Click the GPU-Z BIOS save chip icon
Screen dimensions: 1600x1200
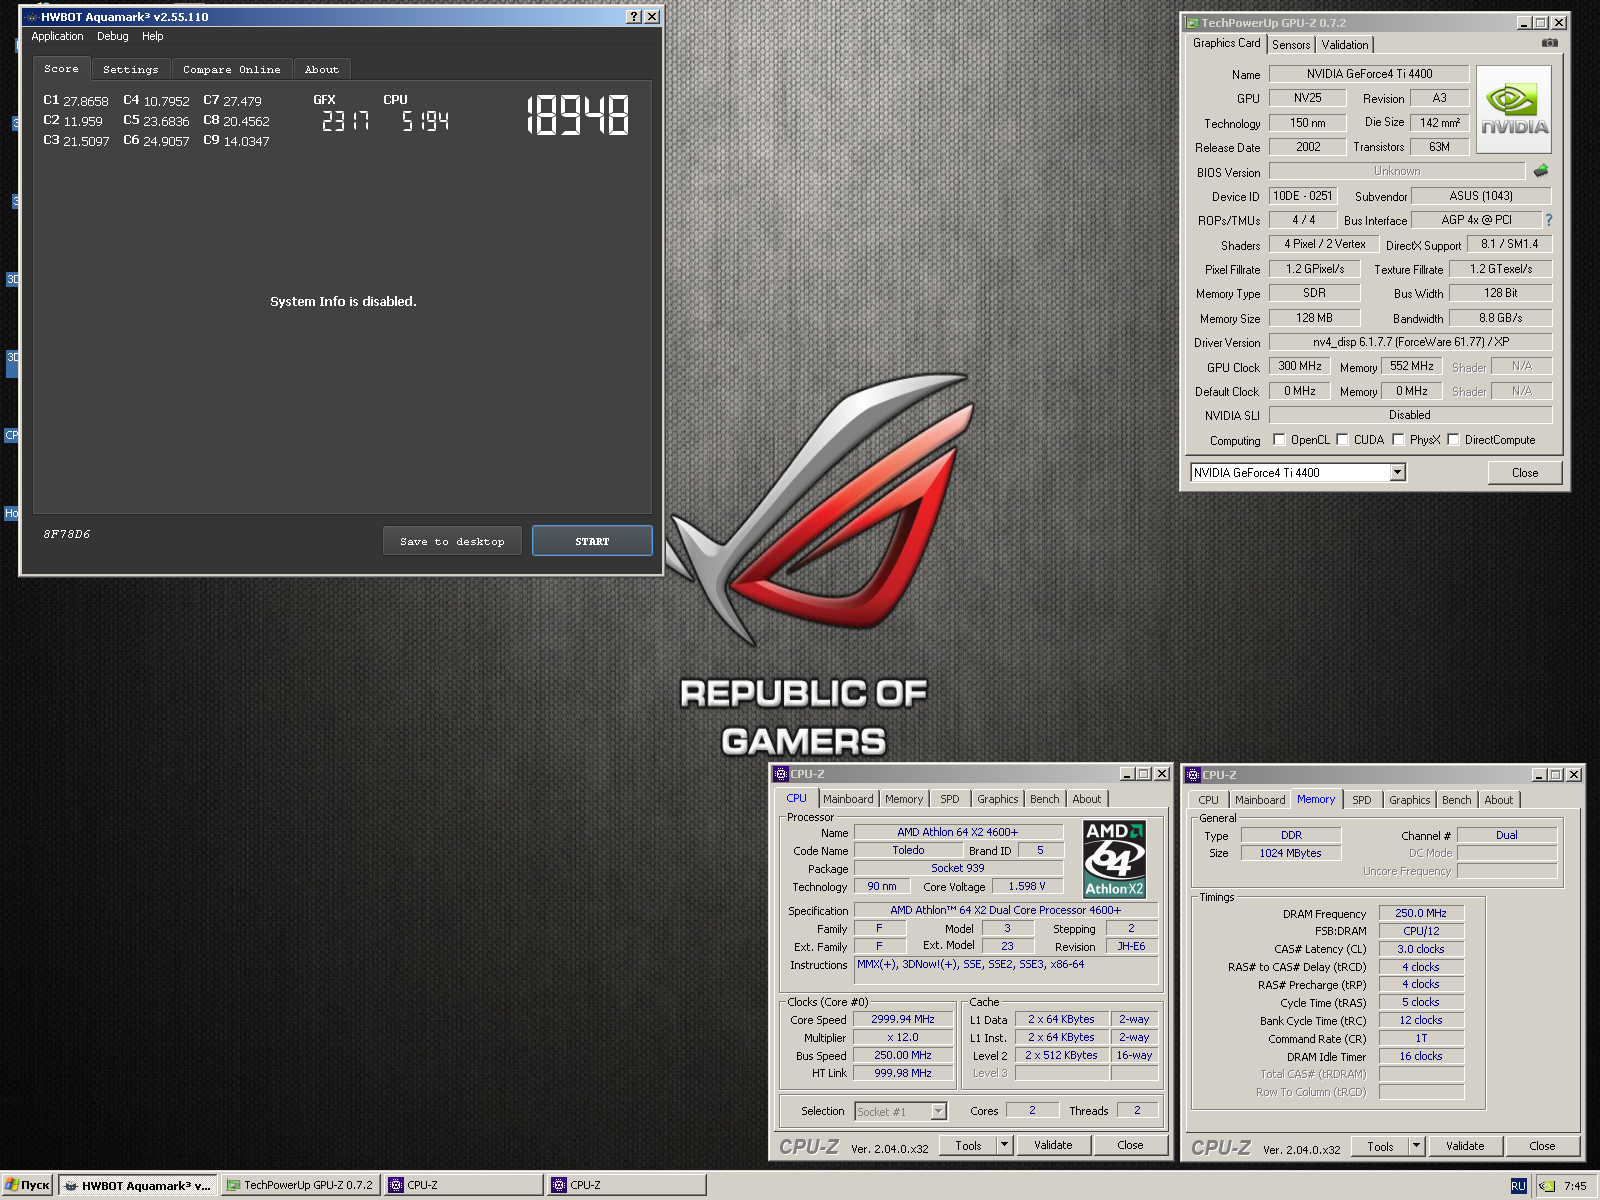tap(1541, 171)
